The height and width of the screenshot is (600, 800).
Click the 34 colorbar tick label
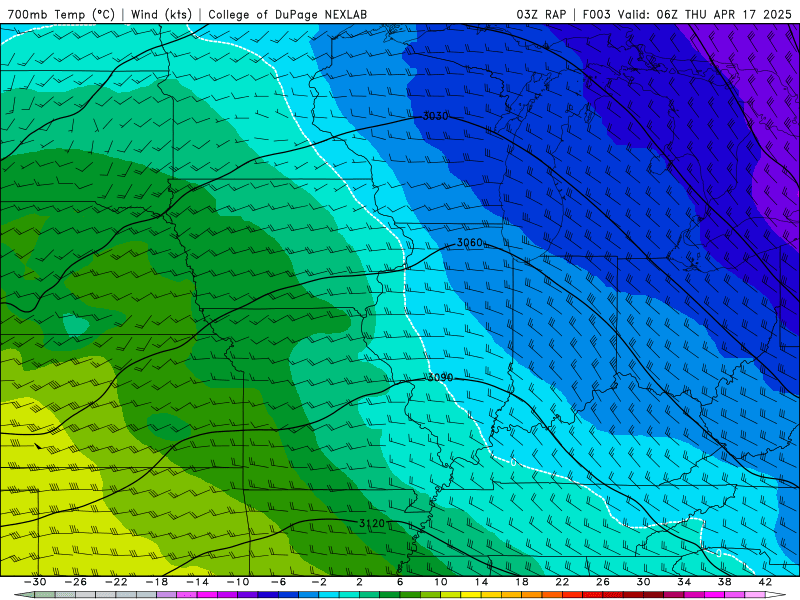(x=684, y=582)
